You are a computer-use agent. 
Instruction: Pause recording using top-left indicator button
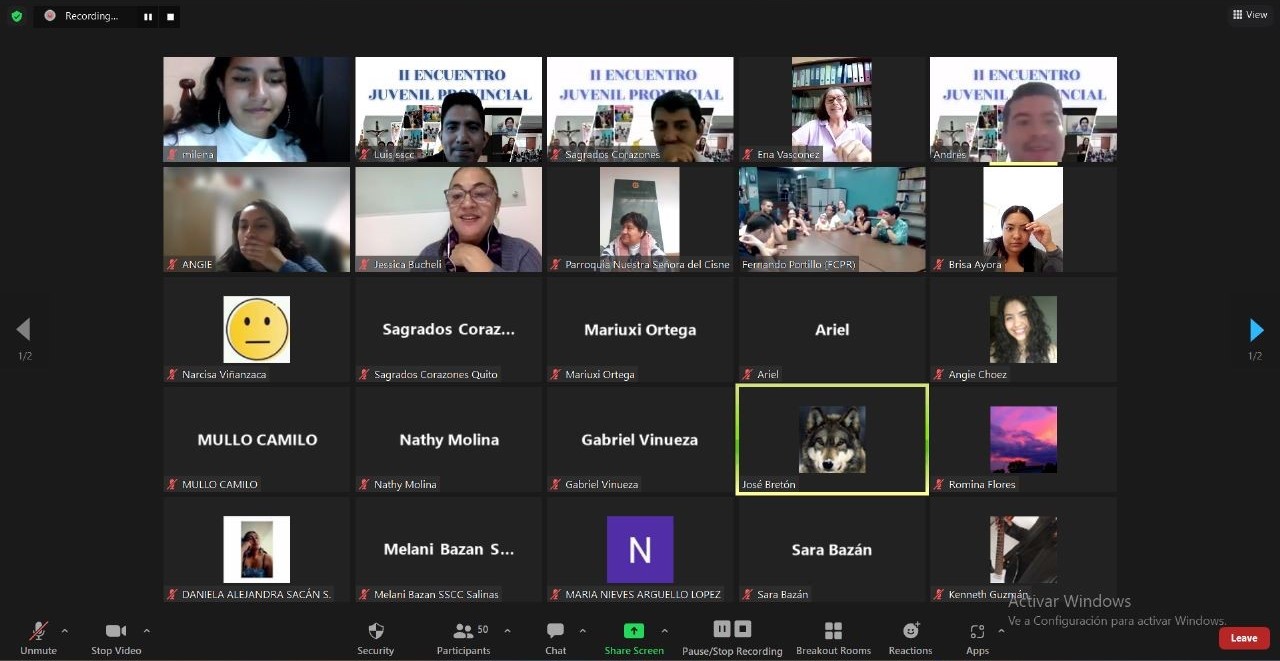148,16
